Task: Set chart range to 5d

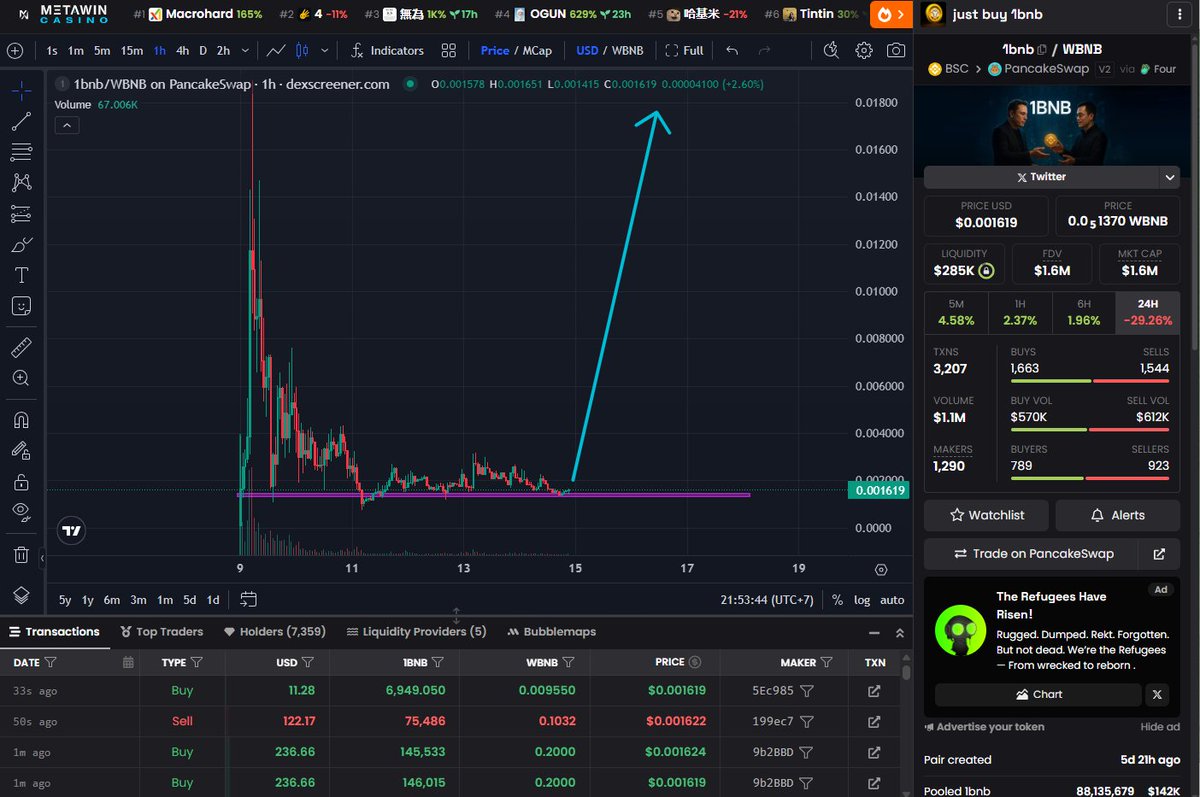Action: point(189,600)
